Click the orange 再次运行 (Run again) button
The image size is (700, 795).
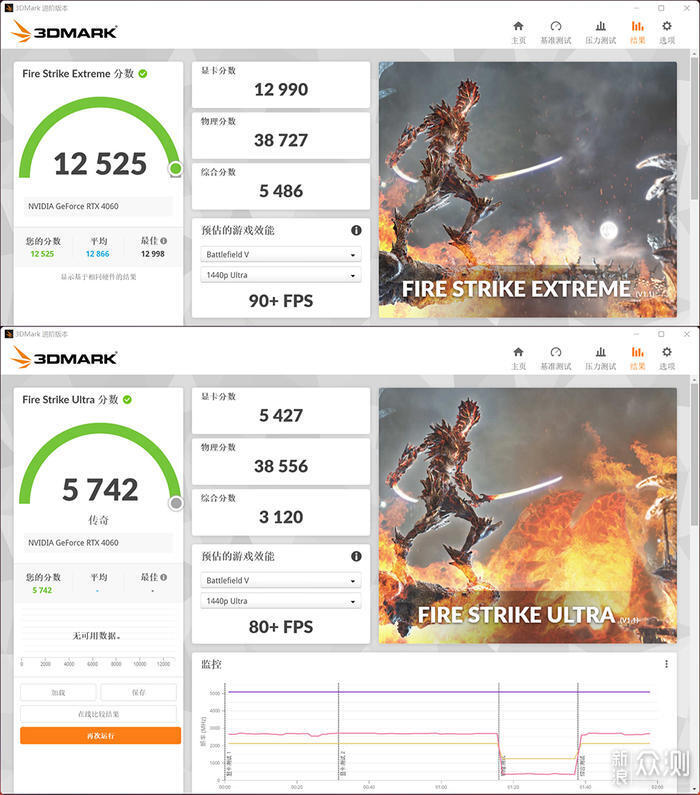100,735
